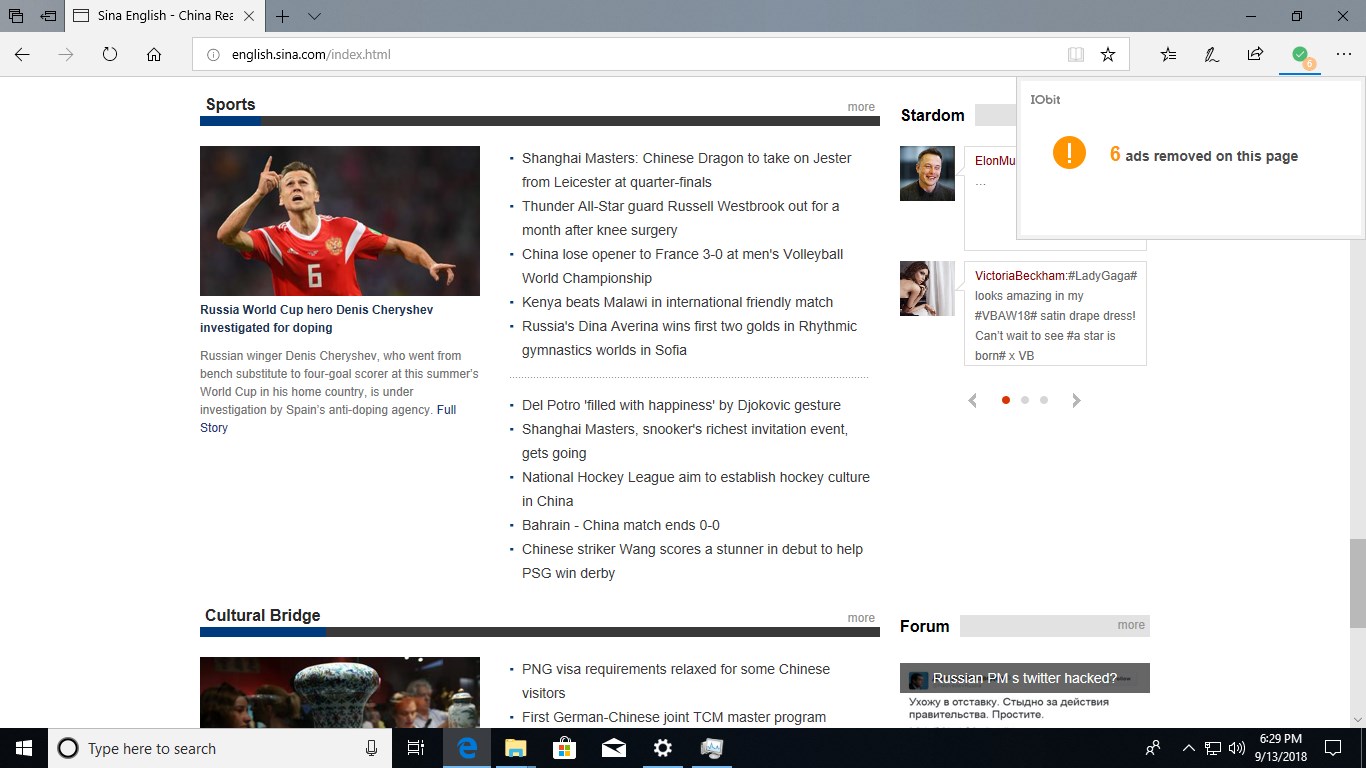Open the Windows Start menu
Image resolution: width=1366 pixels, height=768 pixels.
(24, 748)
